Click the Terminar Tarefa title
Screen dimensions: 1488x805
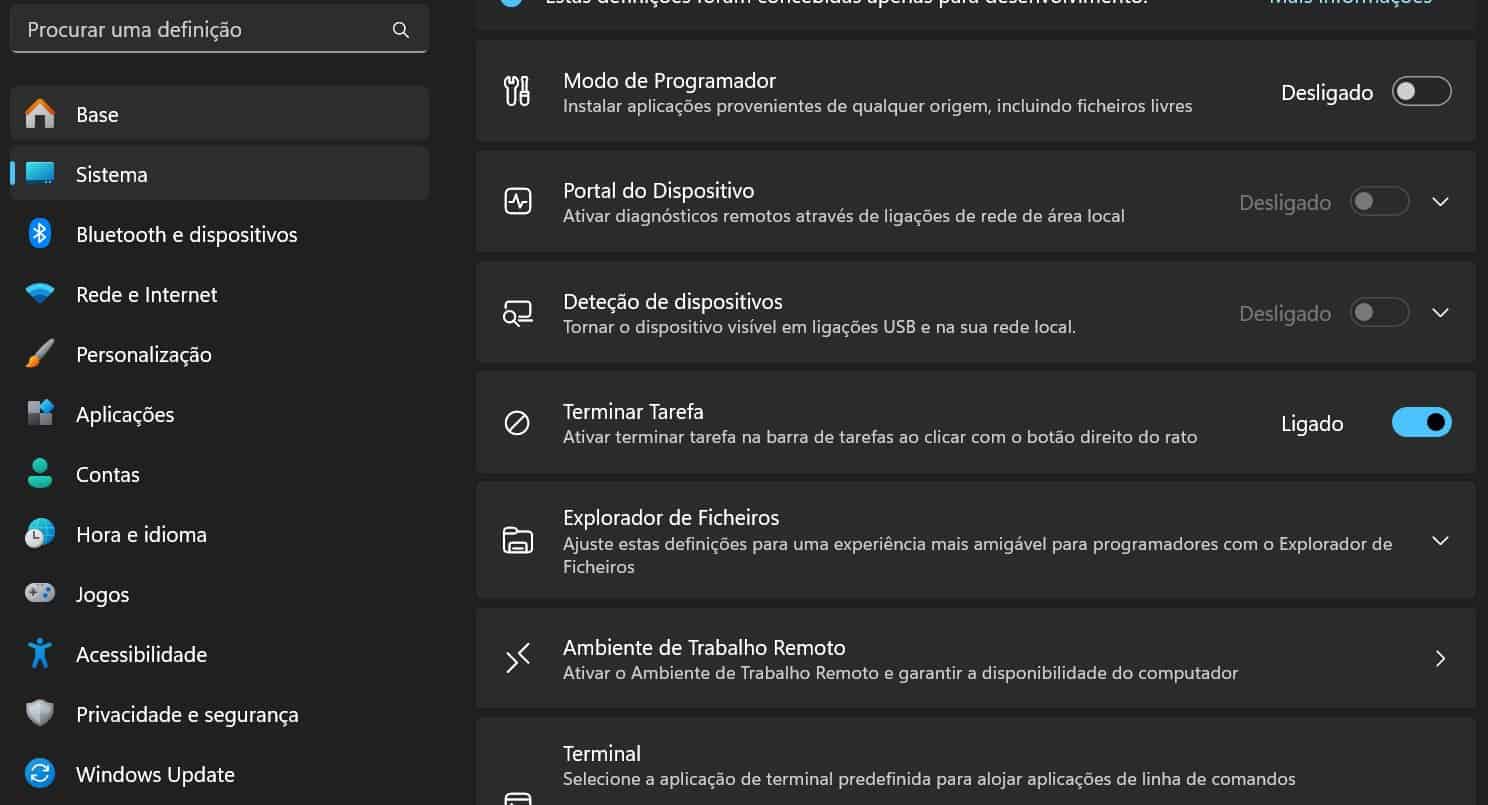pos(633,411)
